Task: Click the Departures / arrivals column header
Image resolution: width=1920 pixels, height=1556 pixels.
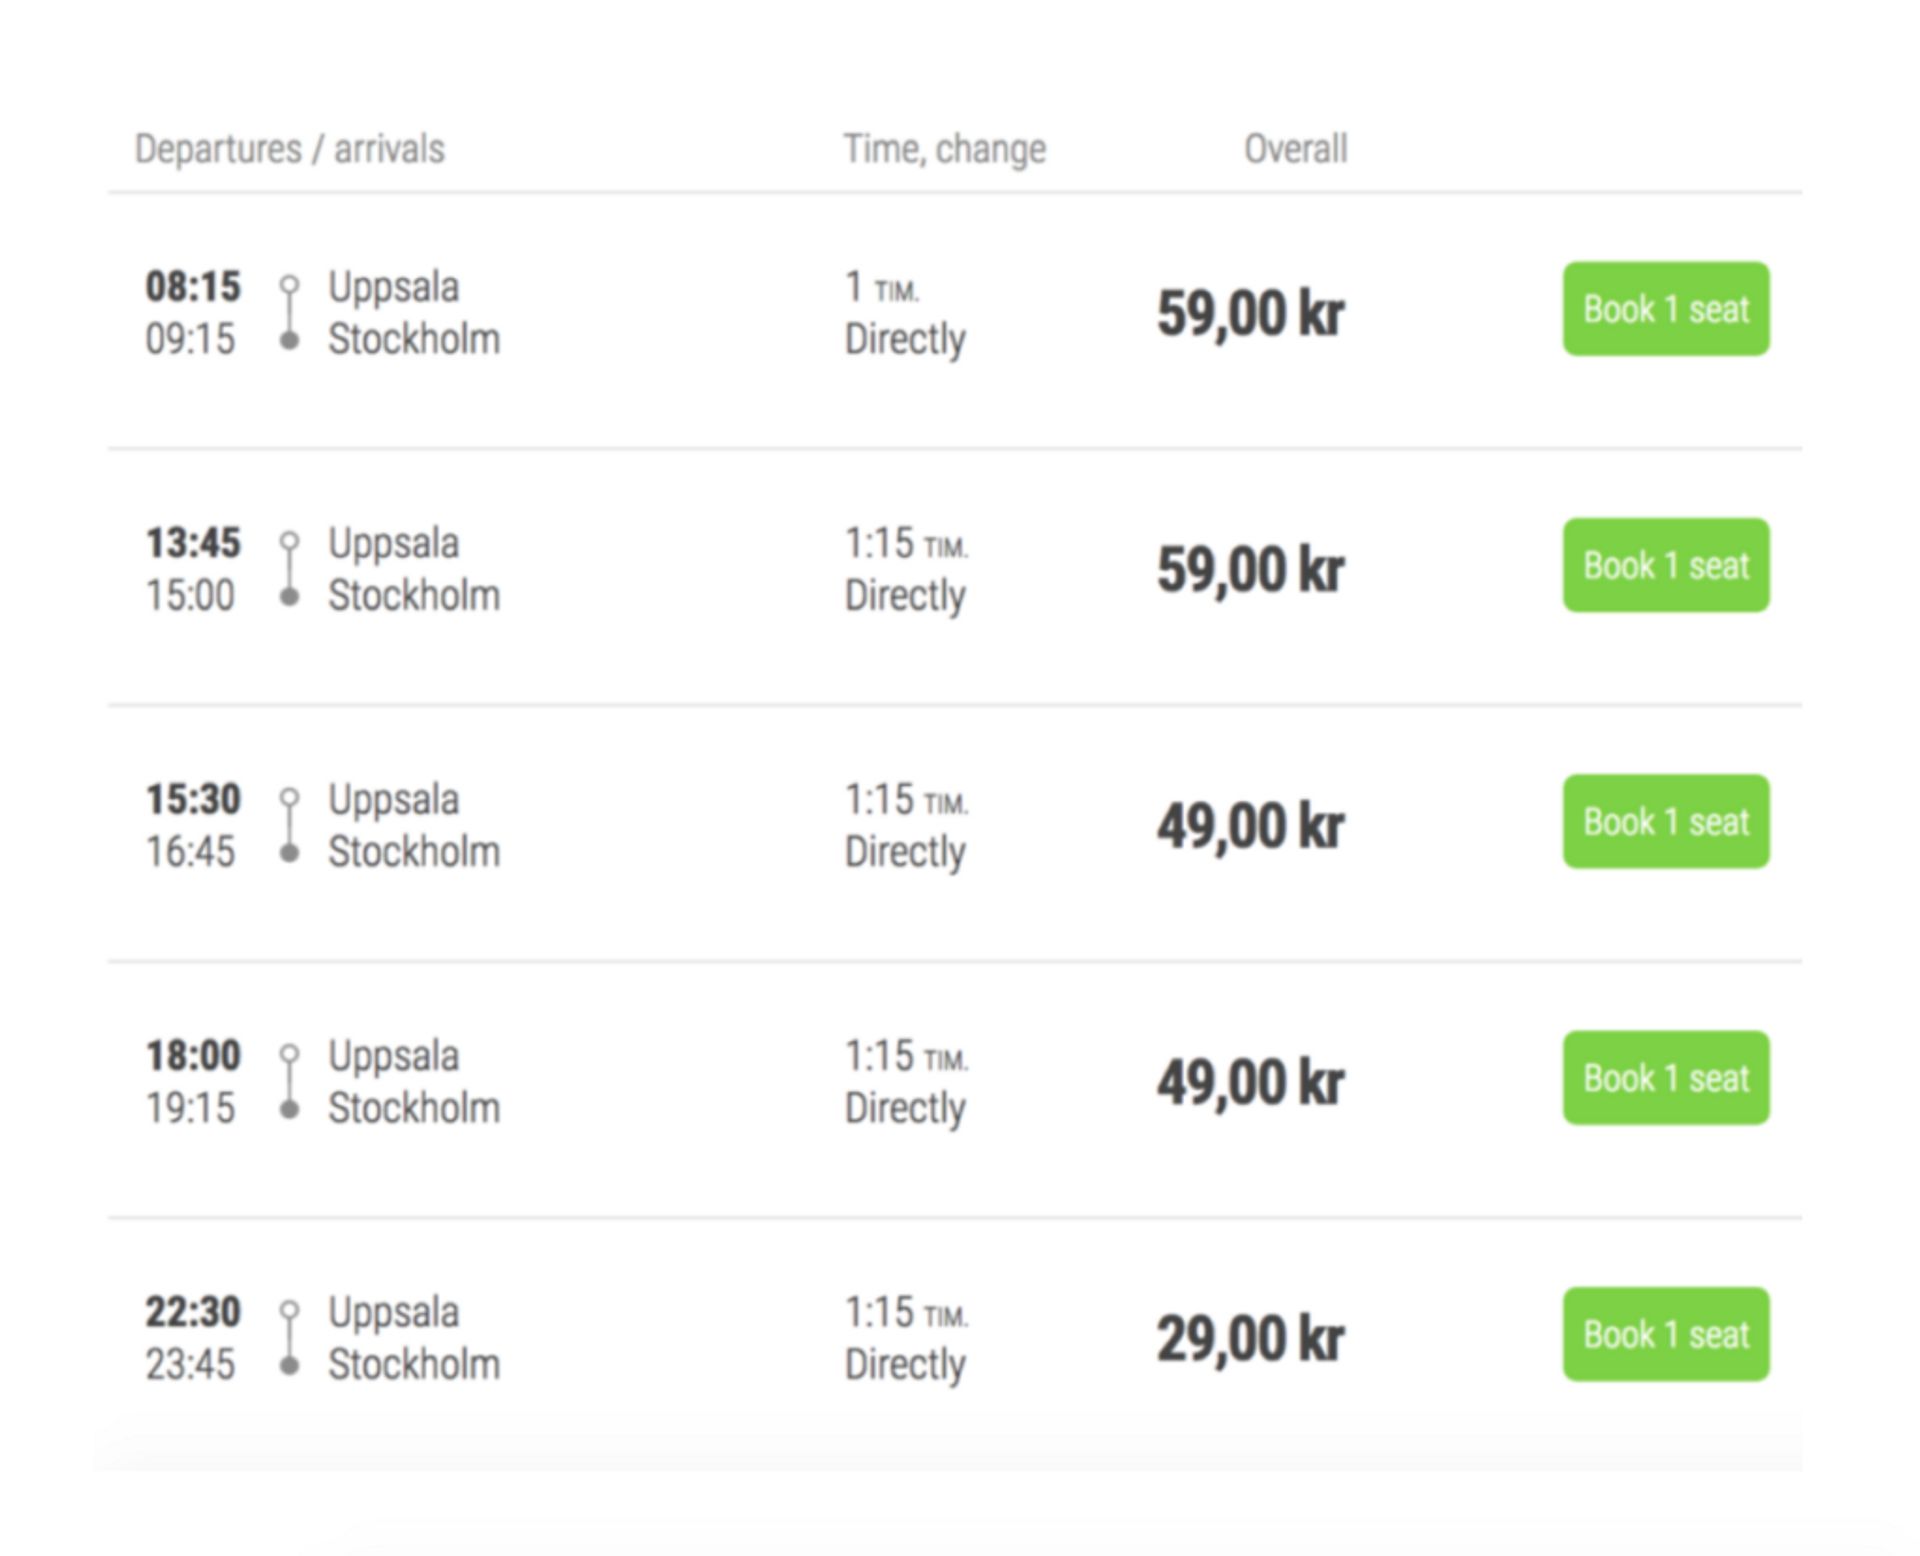Action: 290,149
